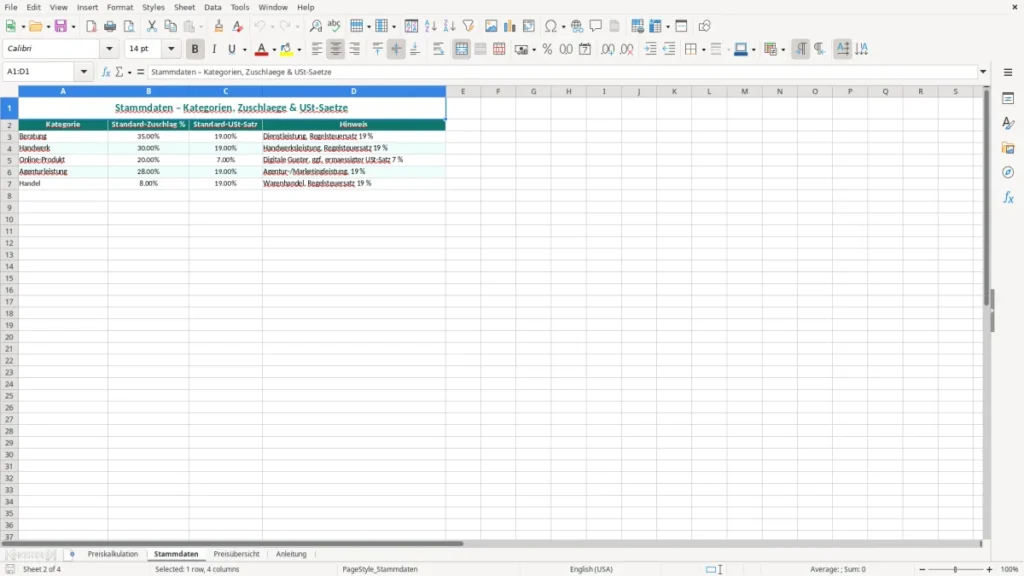Click in the formula input line
The width and height of the screenshot is (1024, 576).
click(562, 72)
